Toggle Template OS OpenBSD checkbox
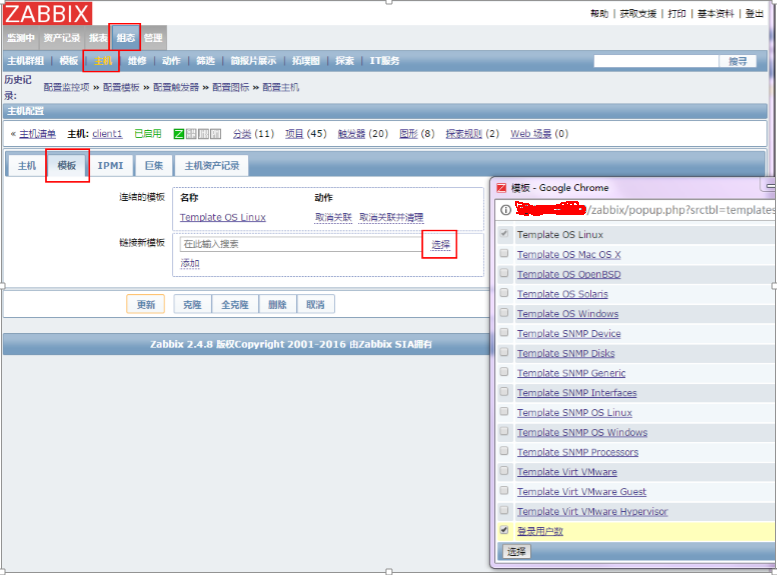 504,273
